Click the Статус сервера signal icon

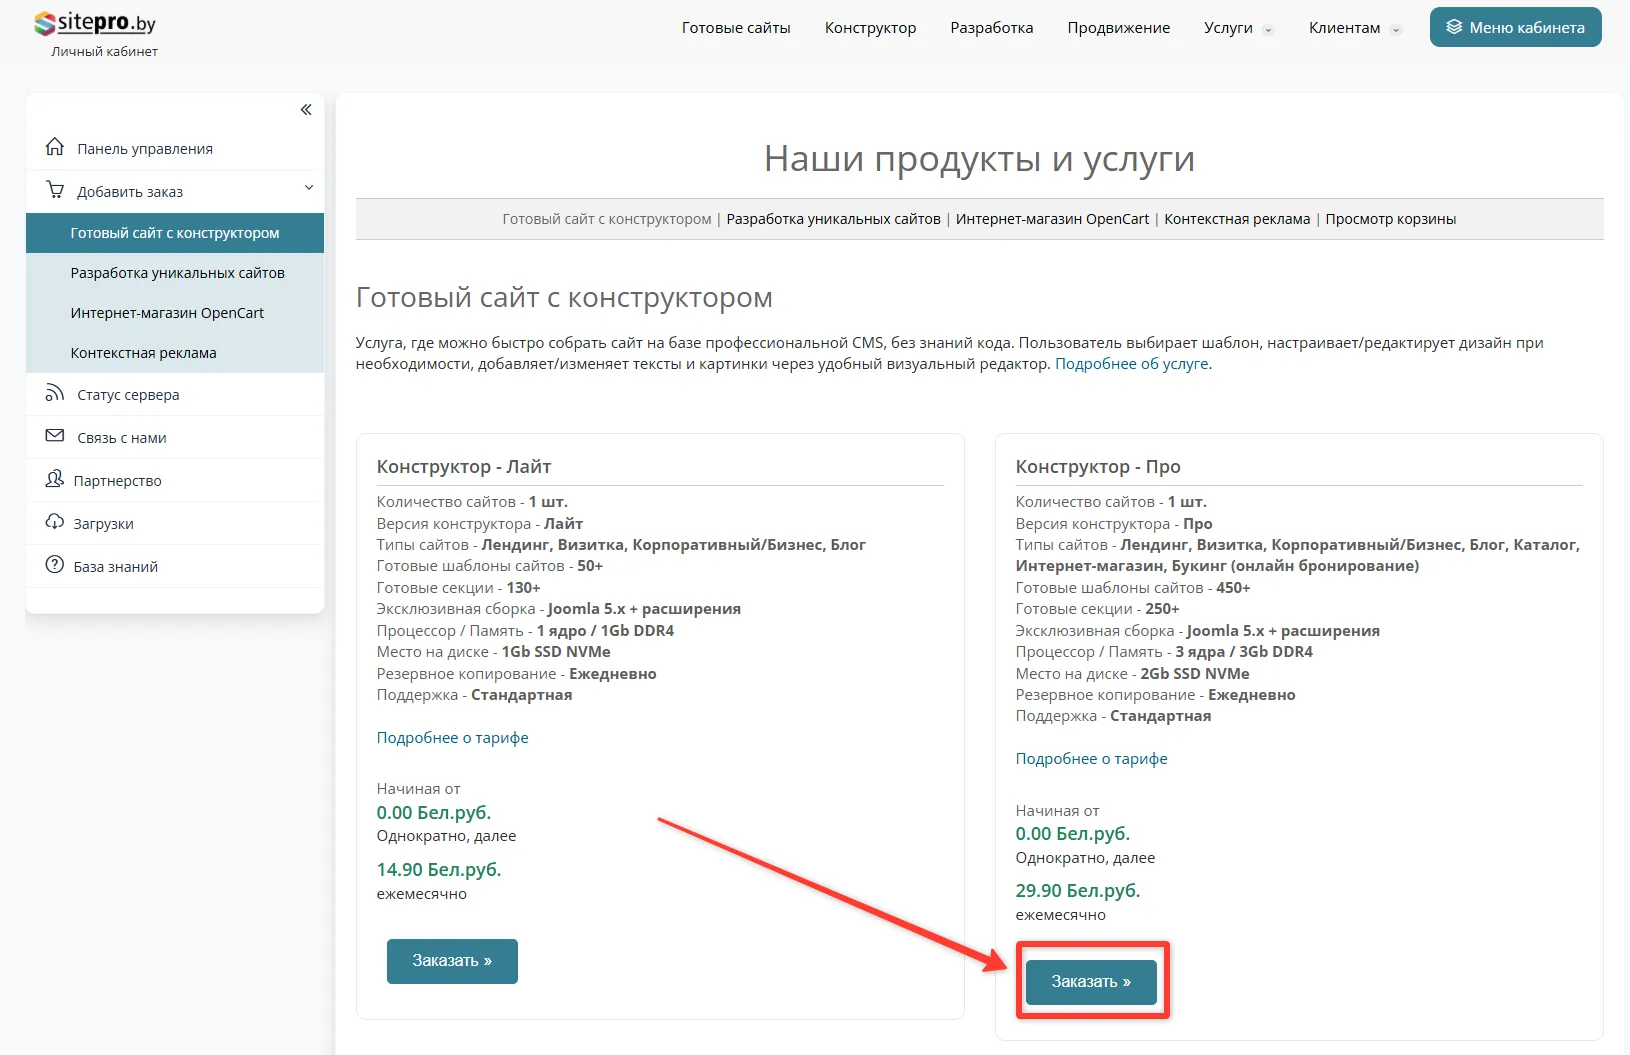[55, 394]
